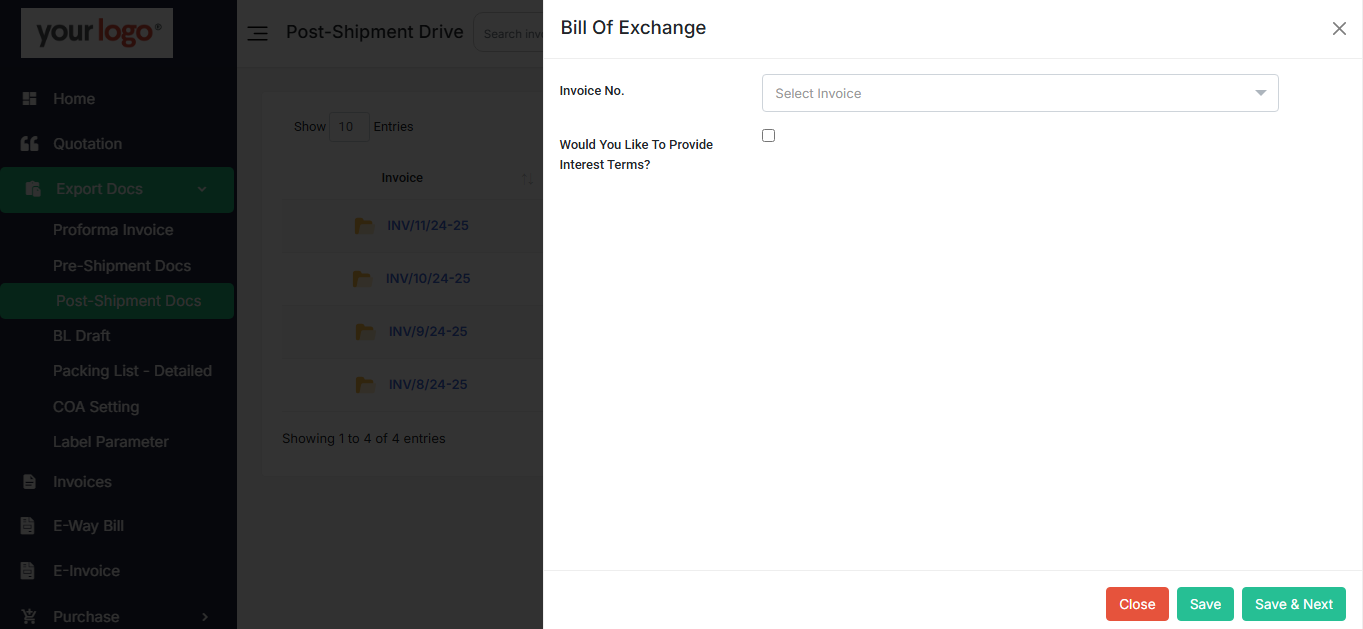
Task: Open invoice link INV/11/24-25
Action: (x=428, y=226)
